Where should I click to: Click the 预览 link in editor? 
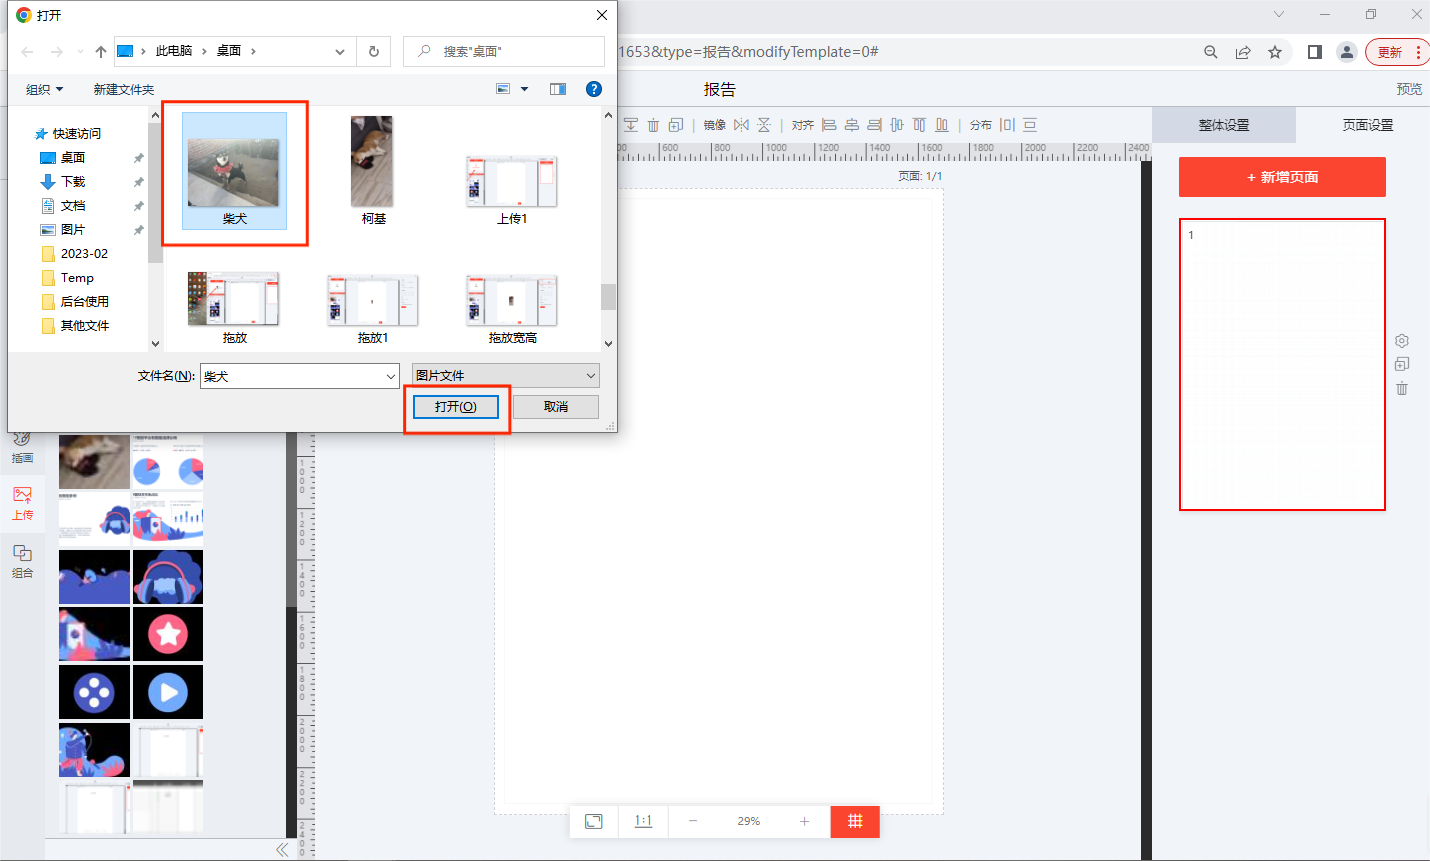[1409, 89]
